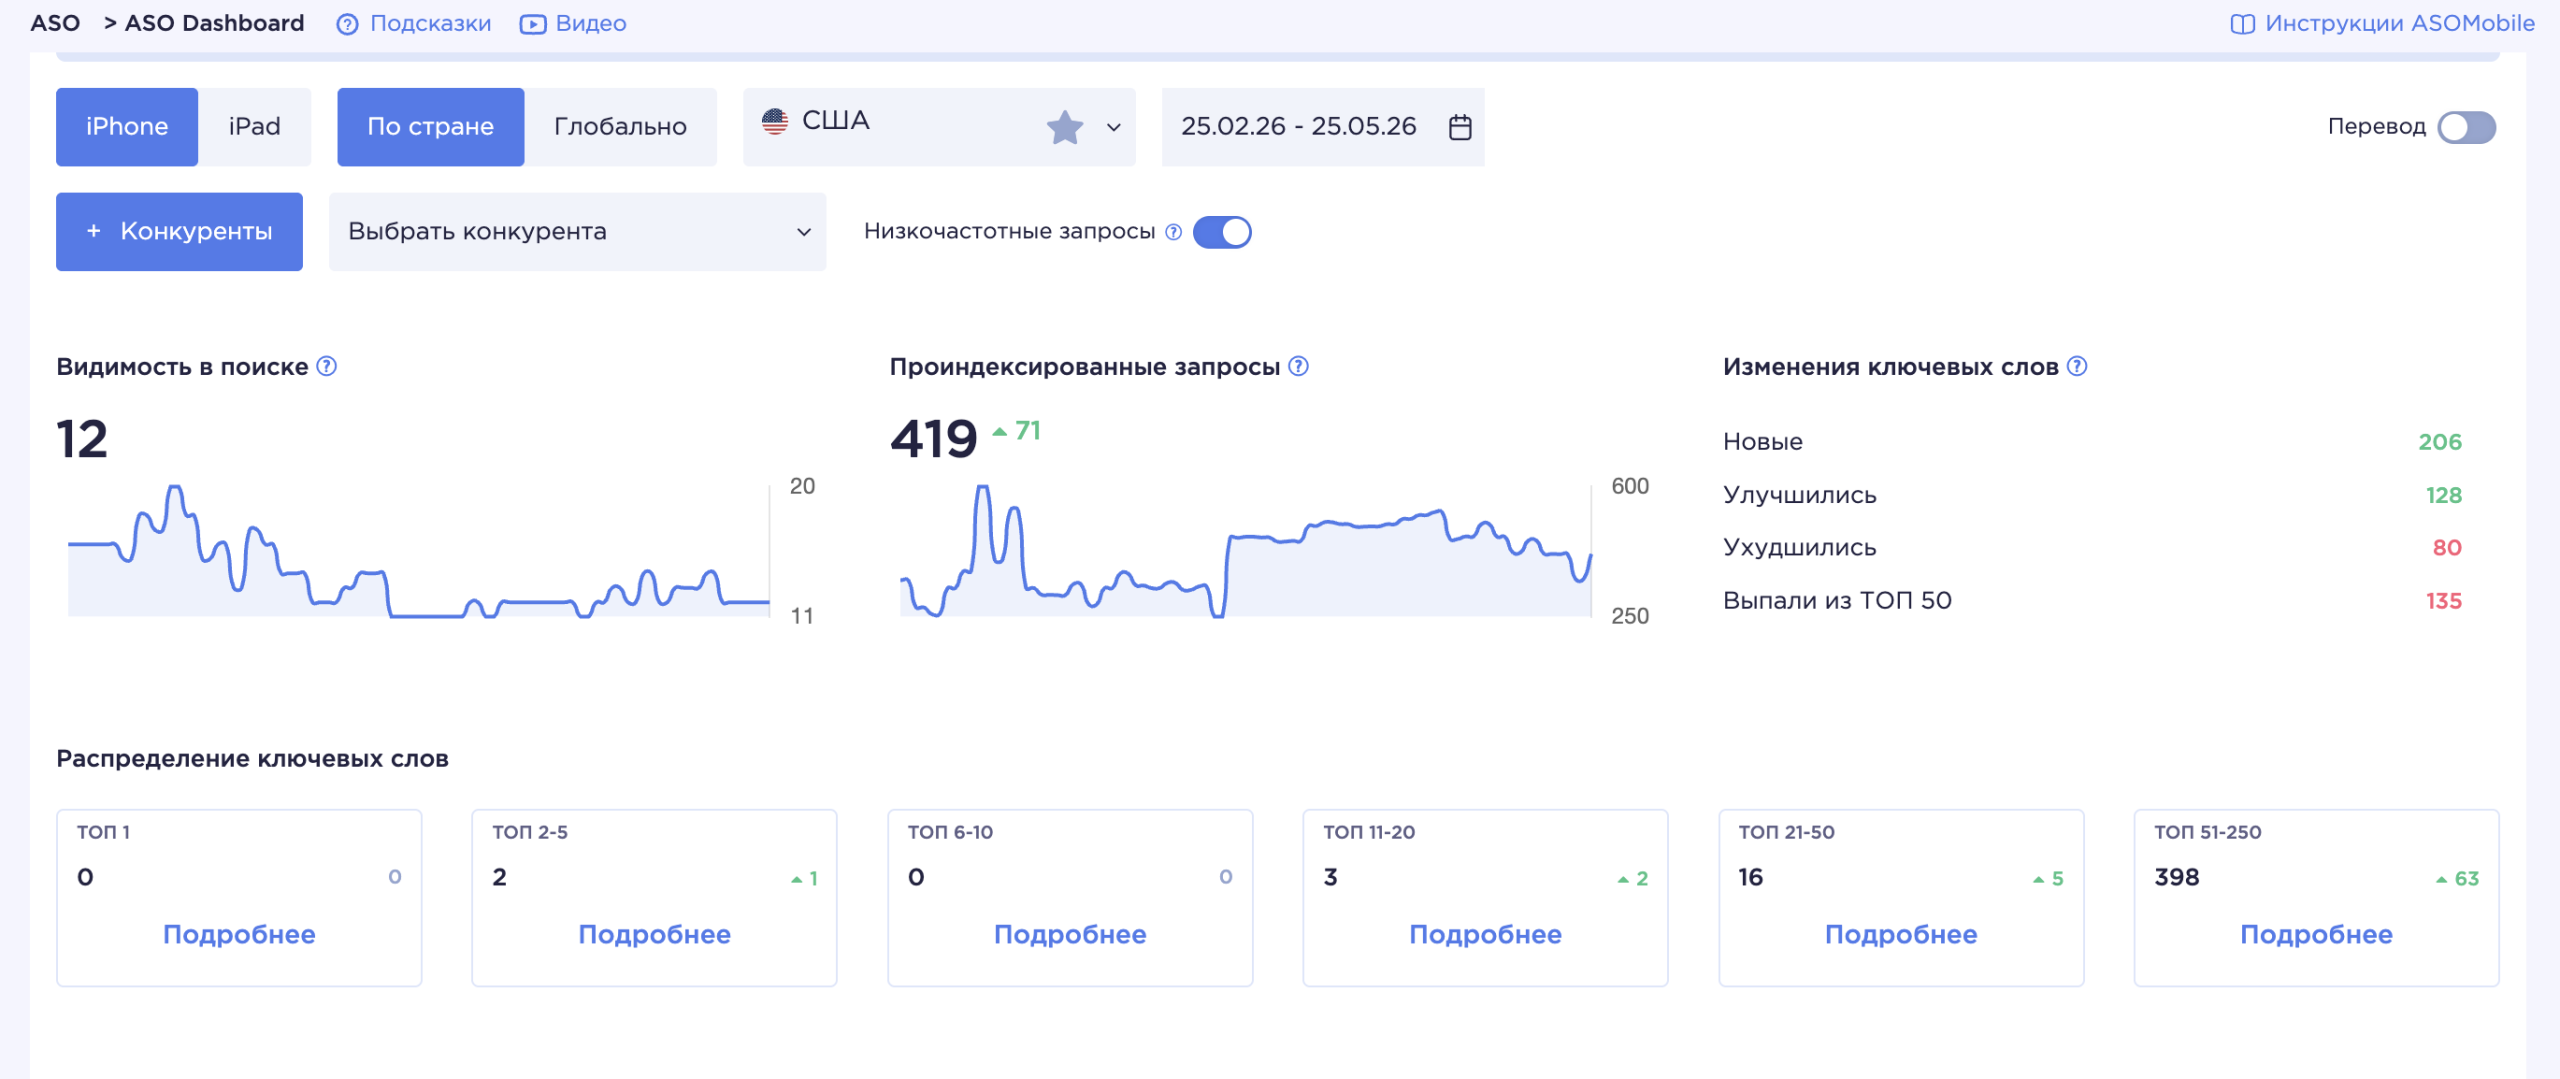Viewport: 2560px width, 1079px height.
Task: Click the Новые value 206
Action: pyautogui.click(x=2440, y=442)
